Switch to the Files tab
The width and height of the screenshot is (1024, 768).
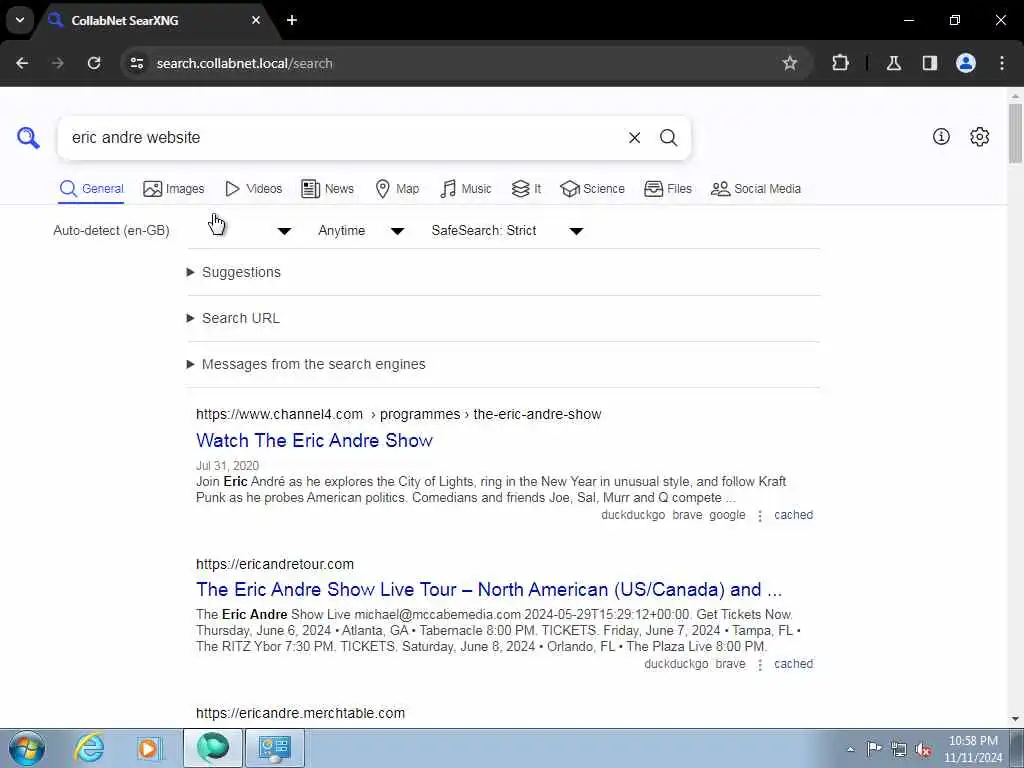(x=668, y=189)
